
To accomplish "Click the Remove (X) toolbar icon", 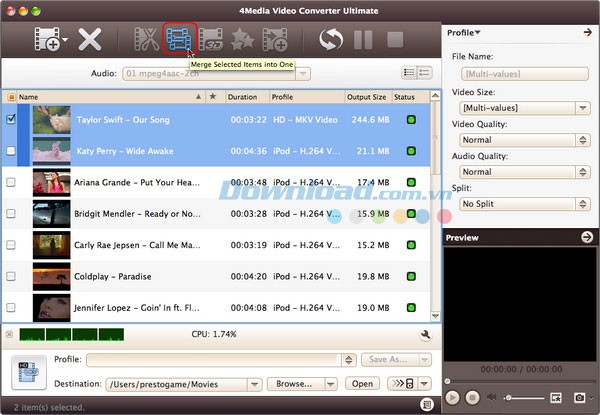I will [x=90, y=40].
